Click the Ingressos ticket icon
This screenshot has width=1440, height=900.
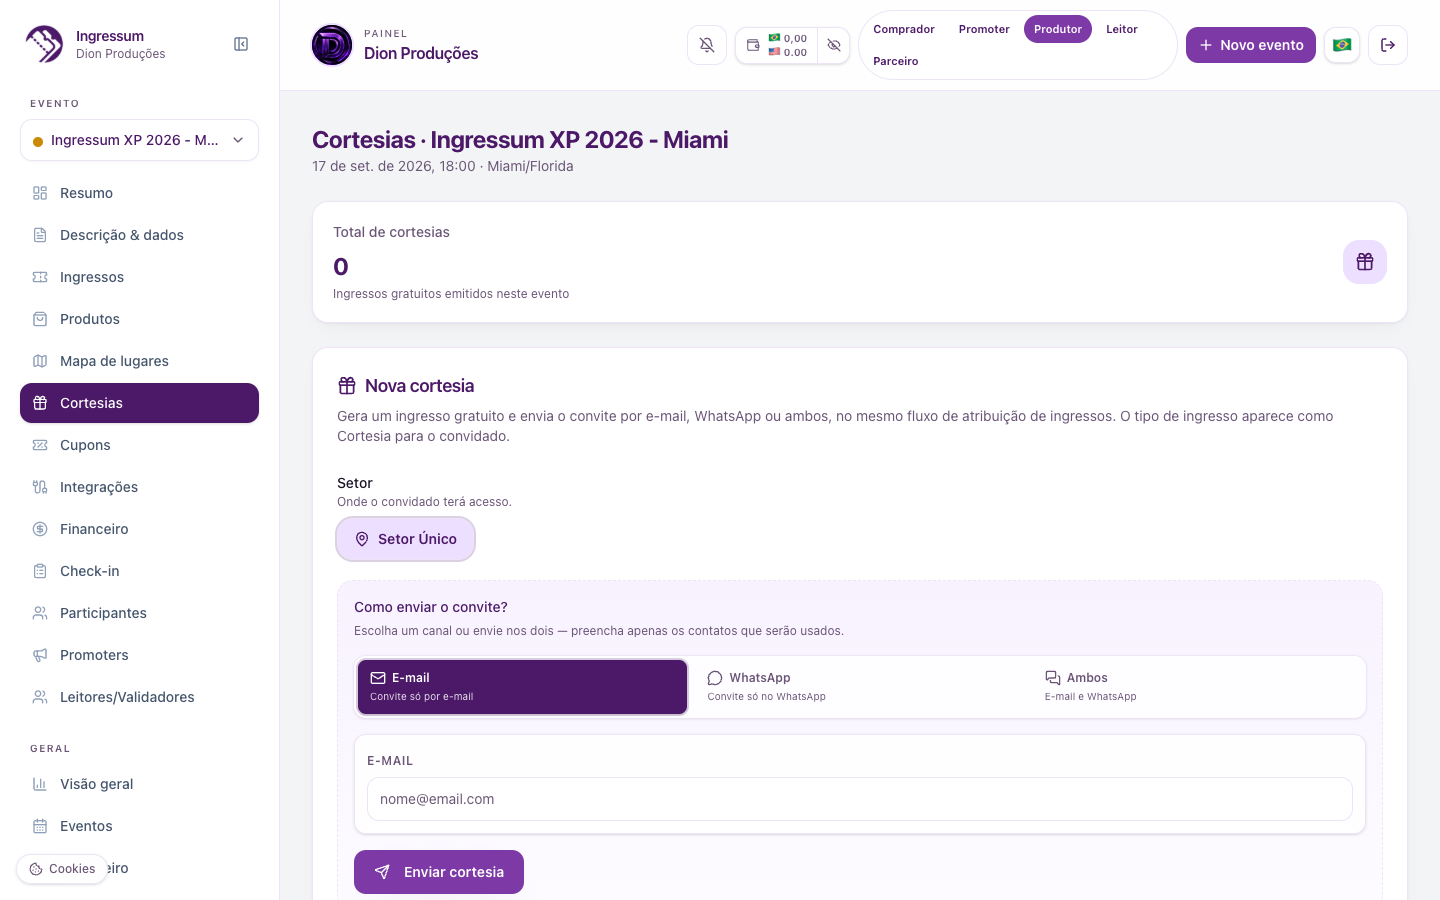click(40, 277)
